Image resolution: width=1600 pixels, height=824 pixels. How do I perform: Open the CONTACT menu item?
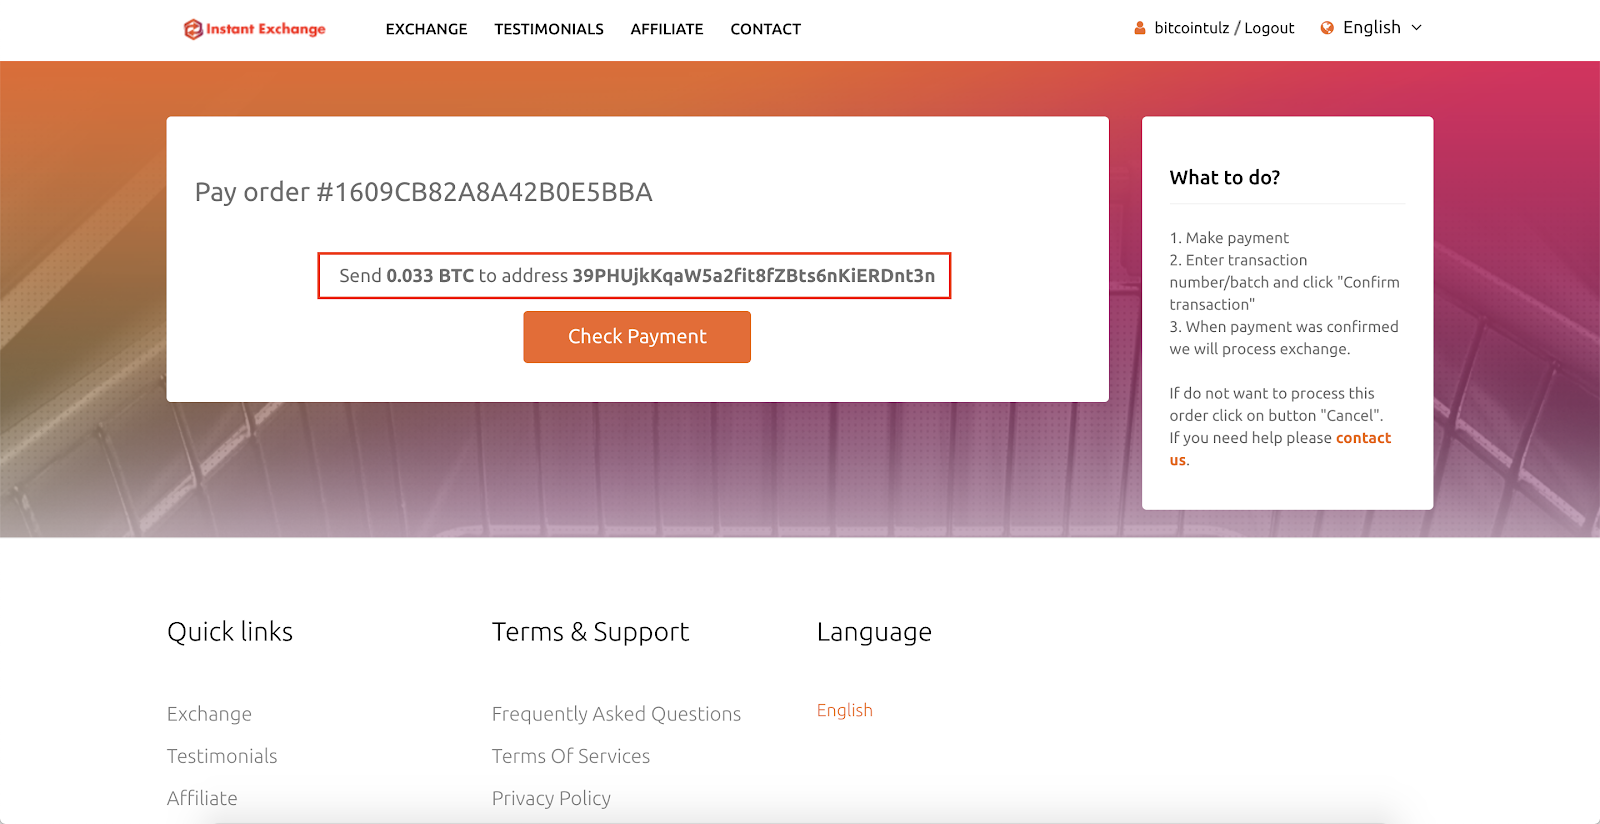[x=765, y=29]
